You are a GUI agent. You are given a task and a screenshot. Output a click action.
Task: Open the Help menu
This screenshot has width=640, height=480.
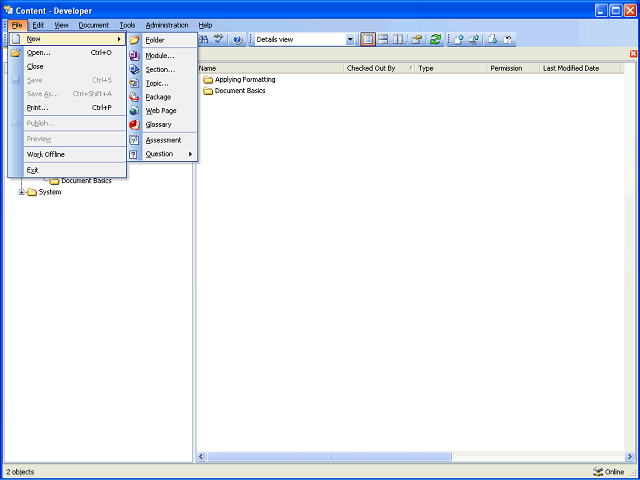(205, 25)
